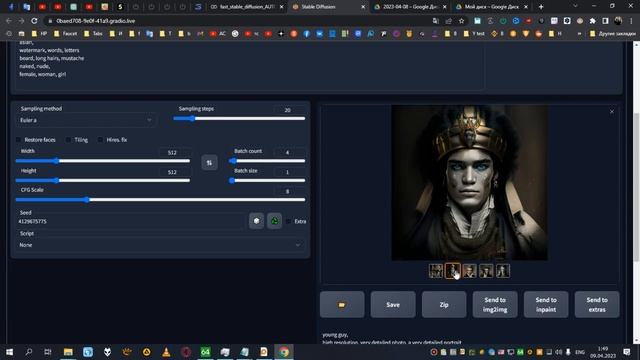Bookmark this page with the star icon

[462, 21]
